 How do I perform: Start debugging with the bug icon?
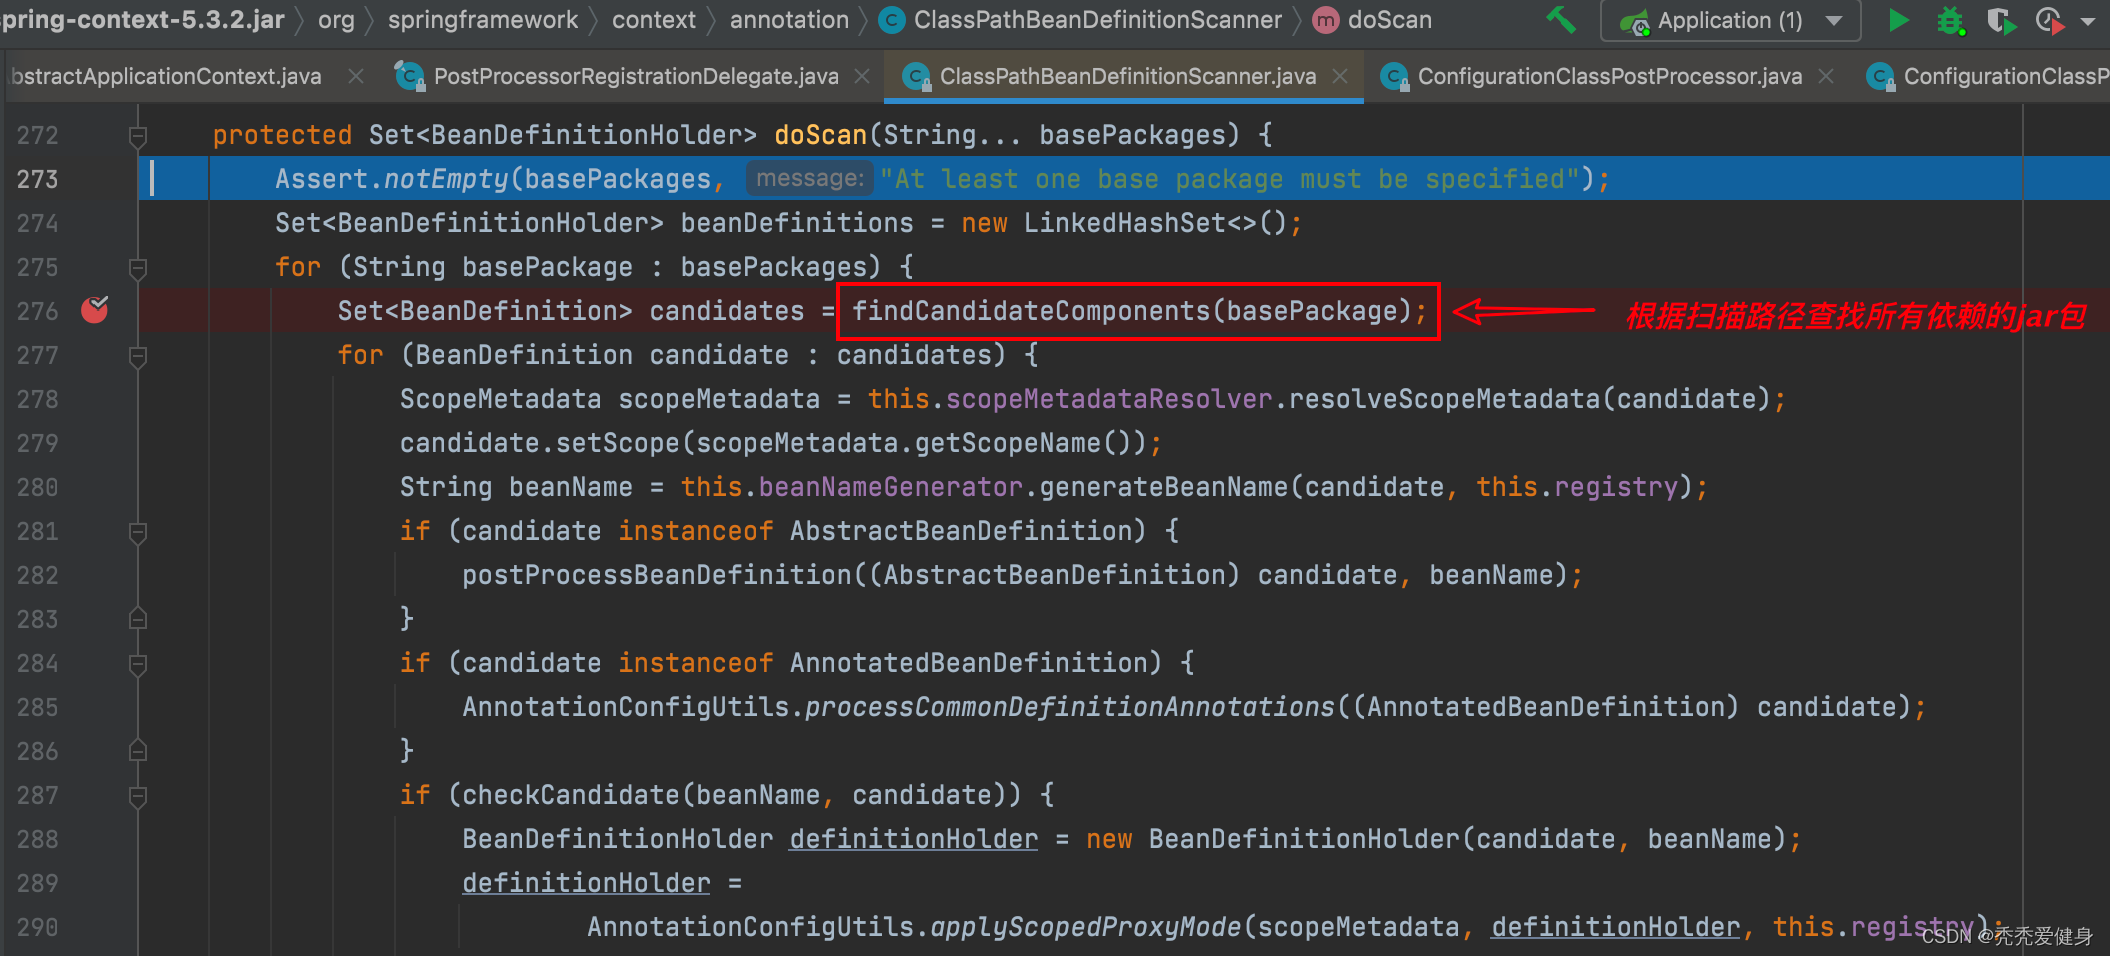click(1950, 20)
